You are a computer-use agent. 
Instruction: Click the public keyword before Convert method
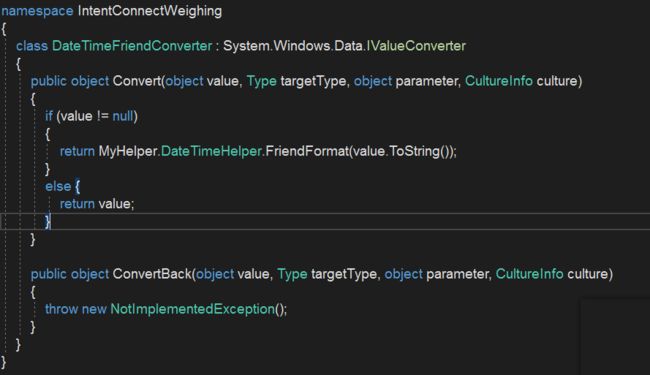(49, 81)
